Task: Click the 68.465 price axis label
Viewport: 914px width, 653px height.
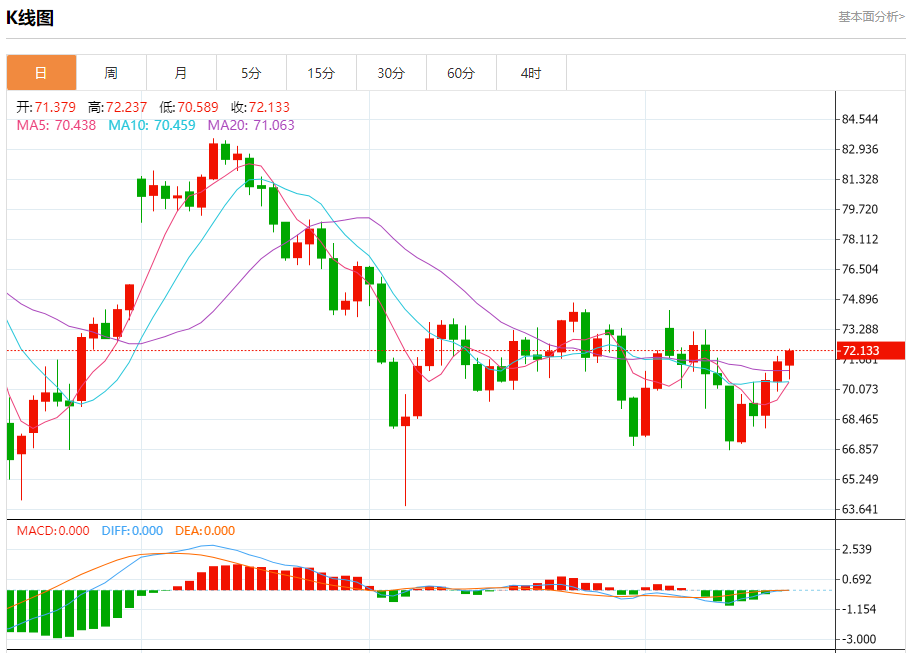Action: tap(860, 419)
